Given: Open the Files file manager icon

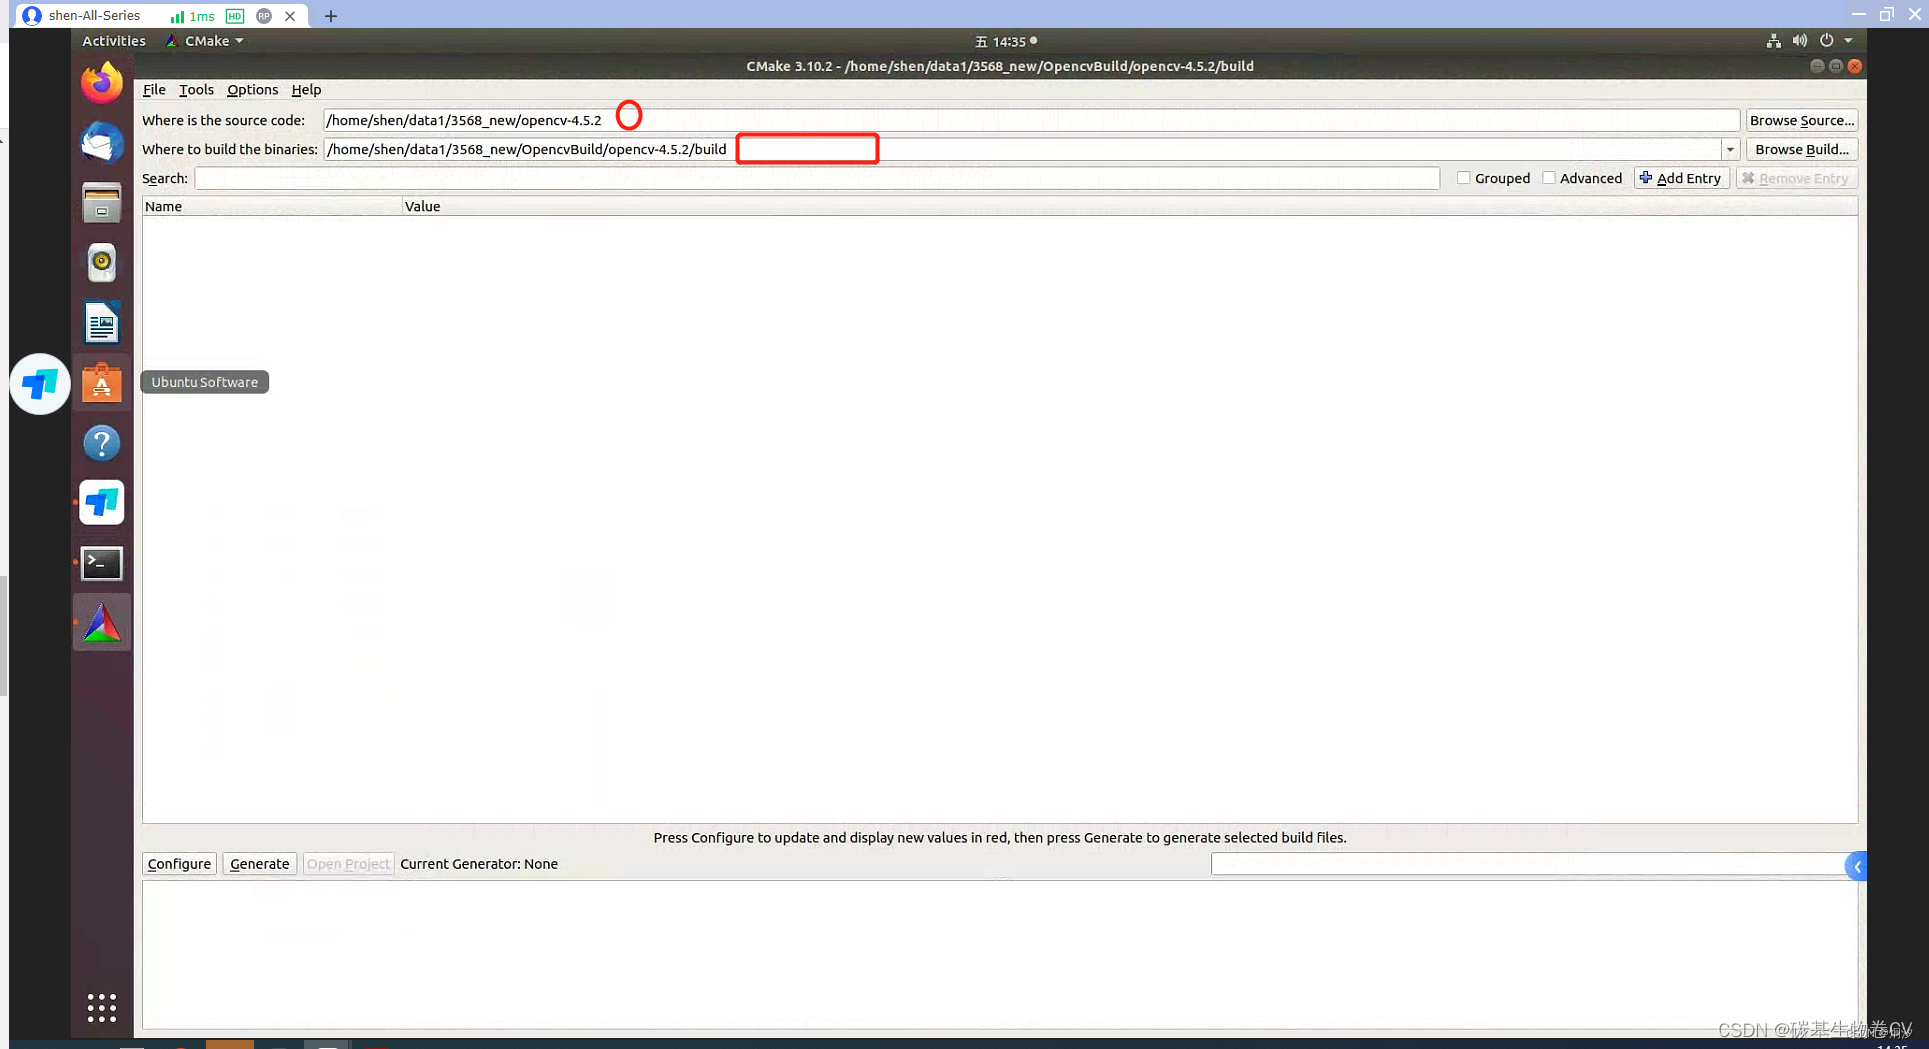Looking at the screenshot, I should tap(101, 203).
